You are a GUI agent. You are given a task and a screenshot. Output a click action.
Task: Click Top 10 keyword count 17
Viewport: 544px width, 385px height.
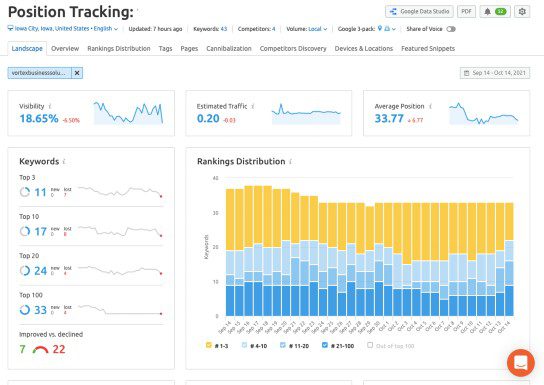coord(40,231)
